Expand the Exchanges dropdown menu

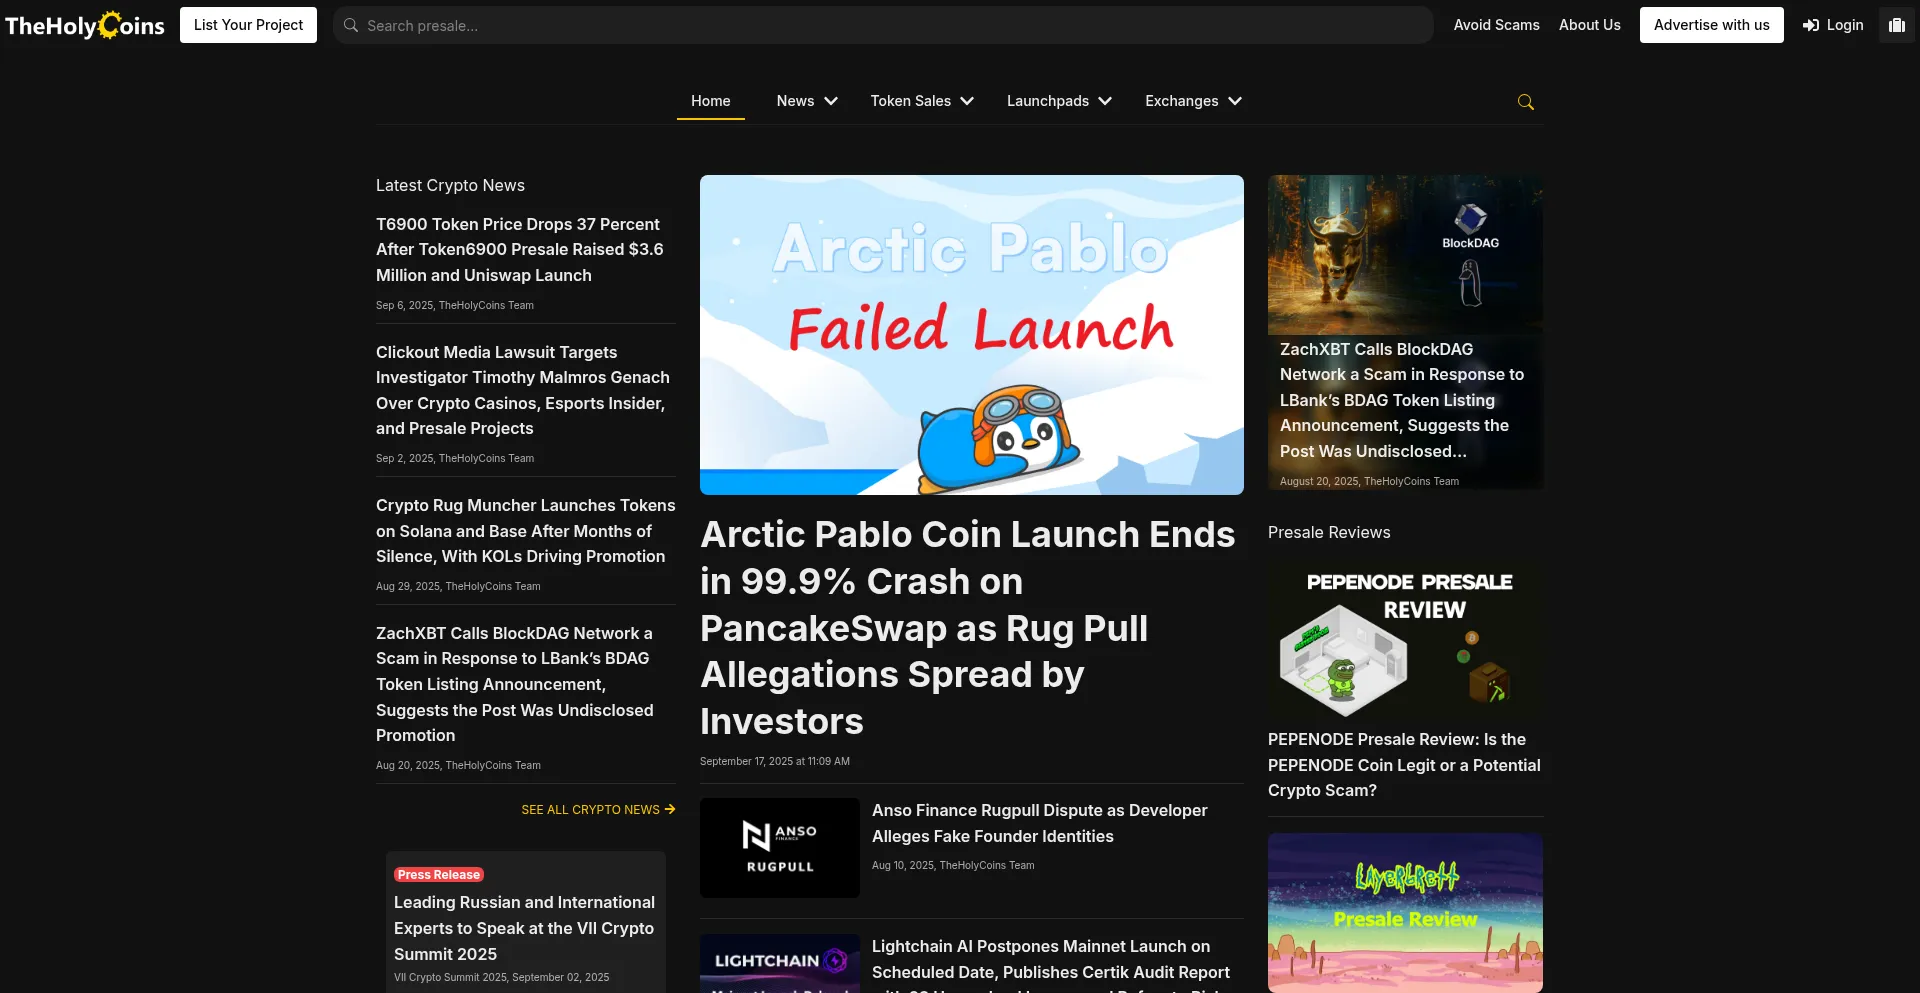[x=1193, y=101]
